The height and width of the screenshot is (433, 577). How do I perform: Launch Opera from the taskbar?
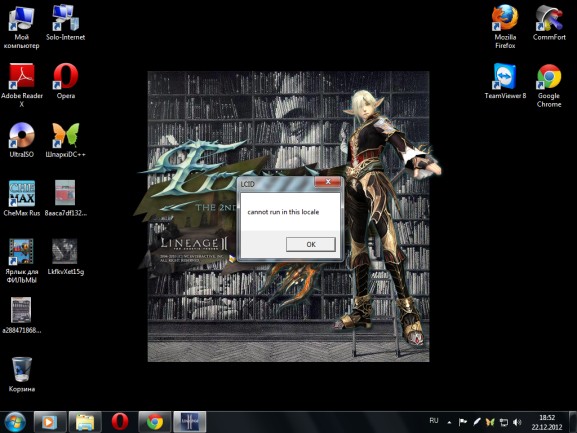(120, 422)
